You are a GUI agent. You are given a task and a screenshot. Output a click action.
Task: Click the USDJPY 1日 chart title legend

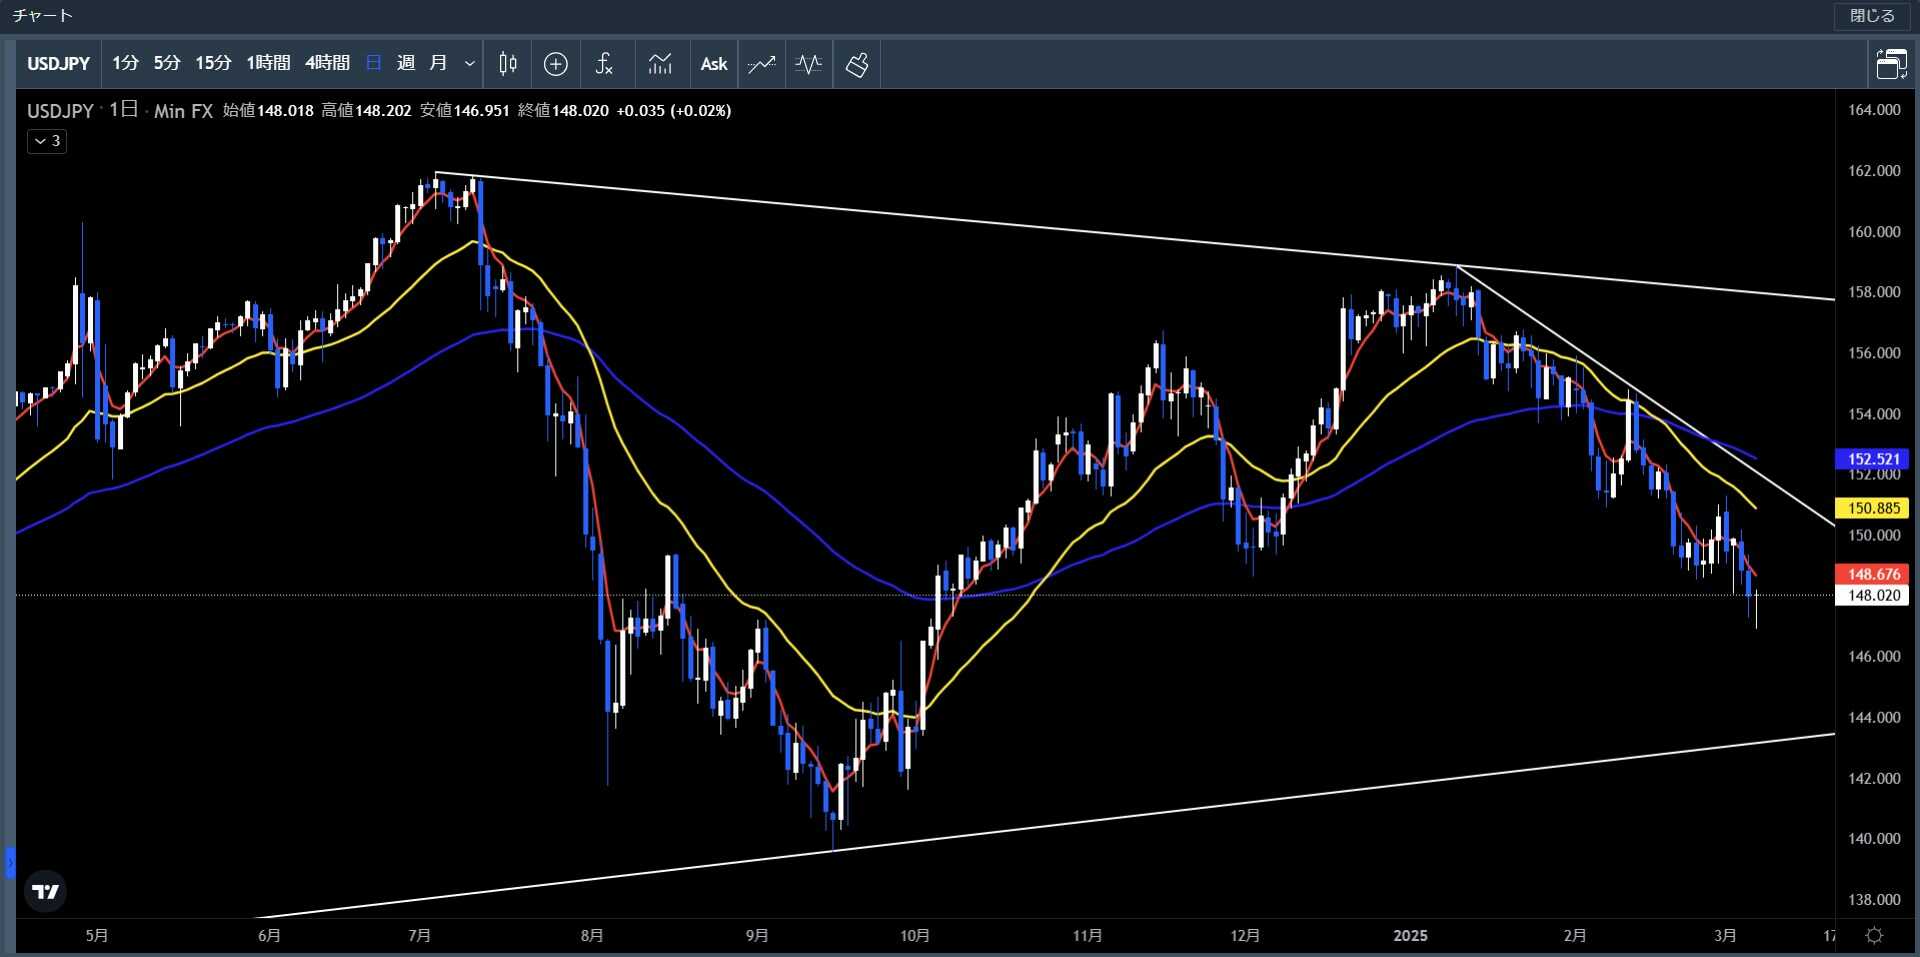120,110
